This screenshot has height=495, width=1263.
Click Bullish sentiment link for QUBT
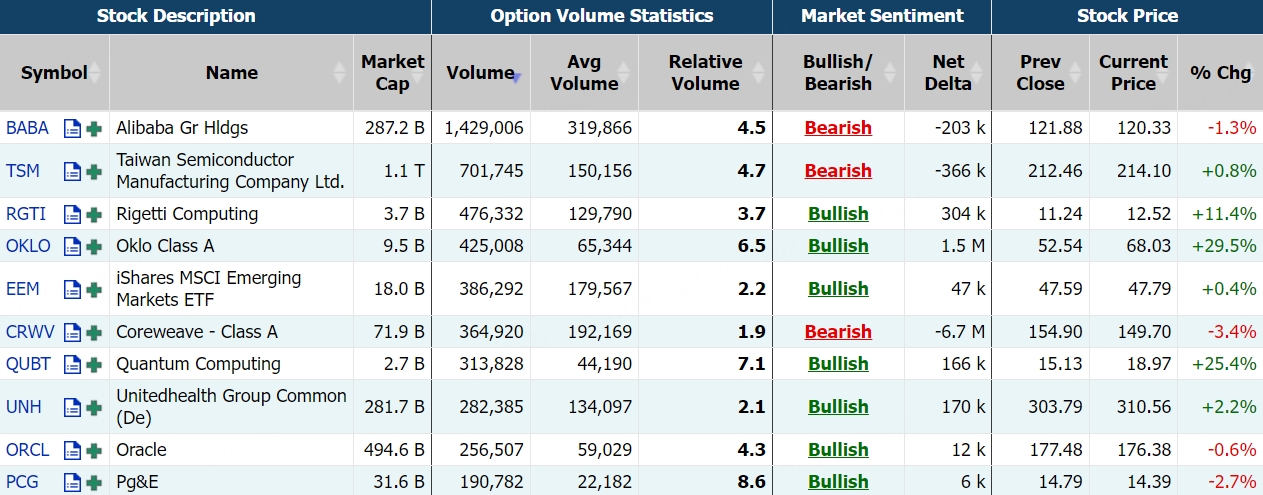point(838,364)
